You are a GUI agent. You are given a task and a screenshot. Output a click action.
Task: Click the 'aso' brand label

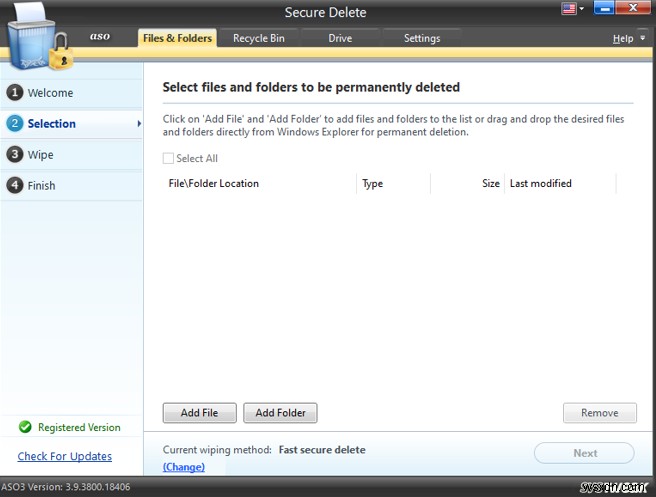click(x=100, y=36)
